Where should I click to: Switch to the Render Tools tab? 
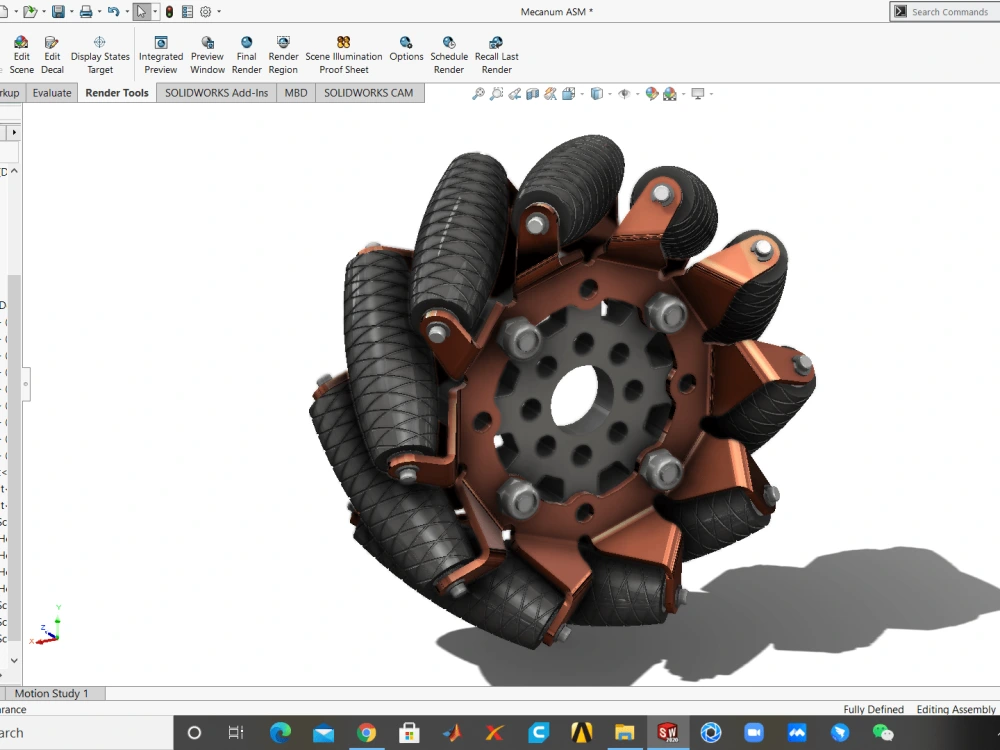click(117, 93)
